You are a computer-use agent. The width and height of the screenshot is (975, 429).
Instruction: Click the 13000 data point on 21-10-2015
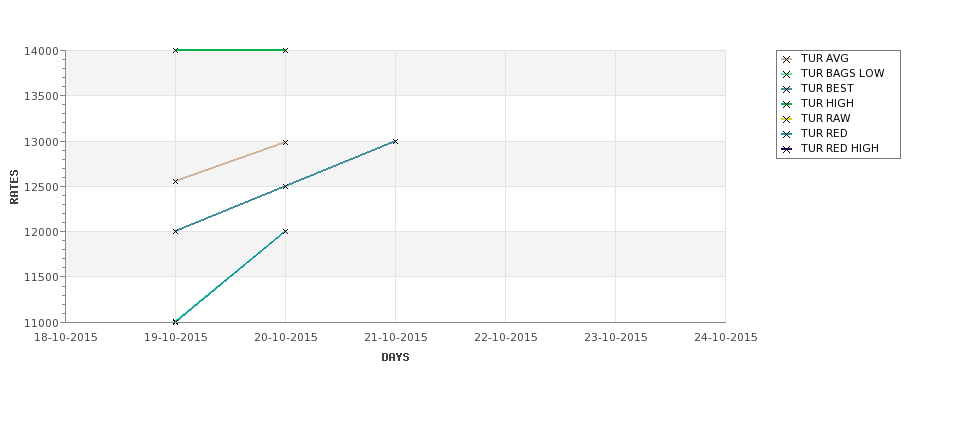395,141
